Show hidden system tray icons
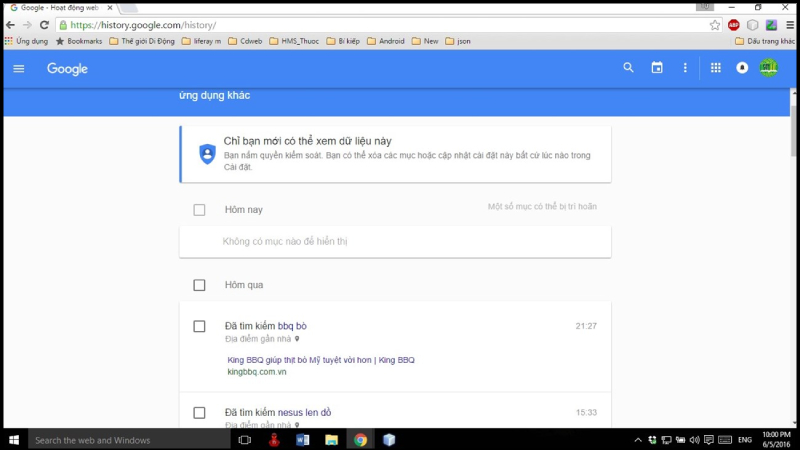800x450 pixels. [x=638, y=440]
